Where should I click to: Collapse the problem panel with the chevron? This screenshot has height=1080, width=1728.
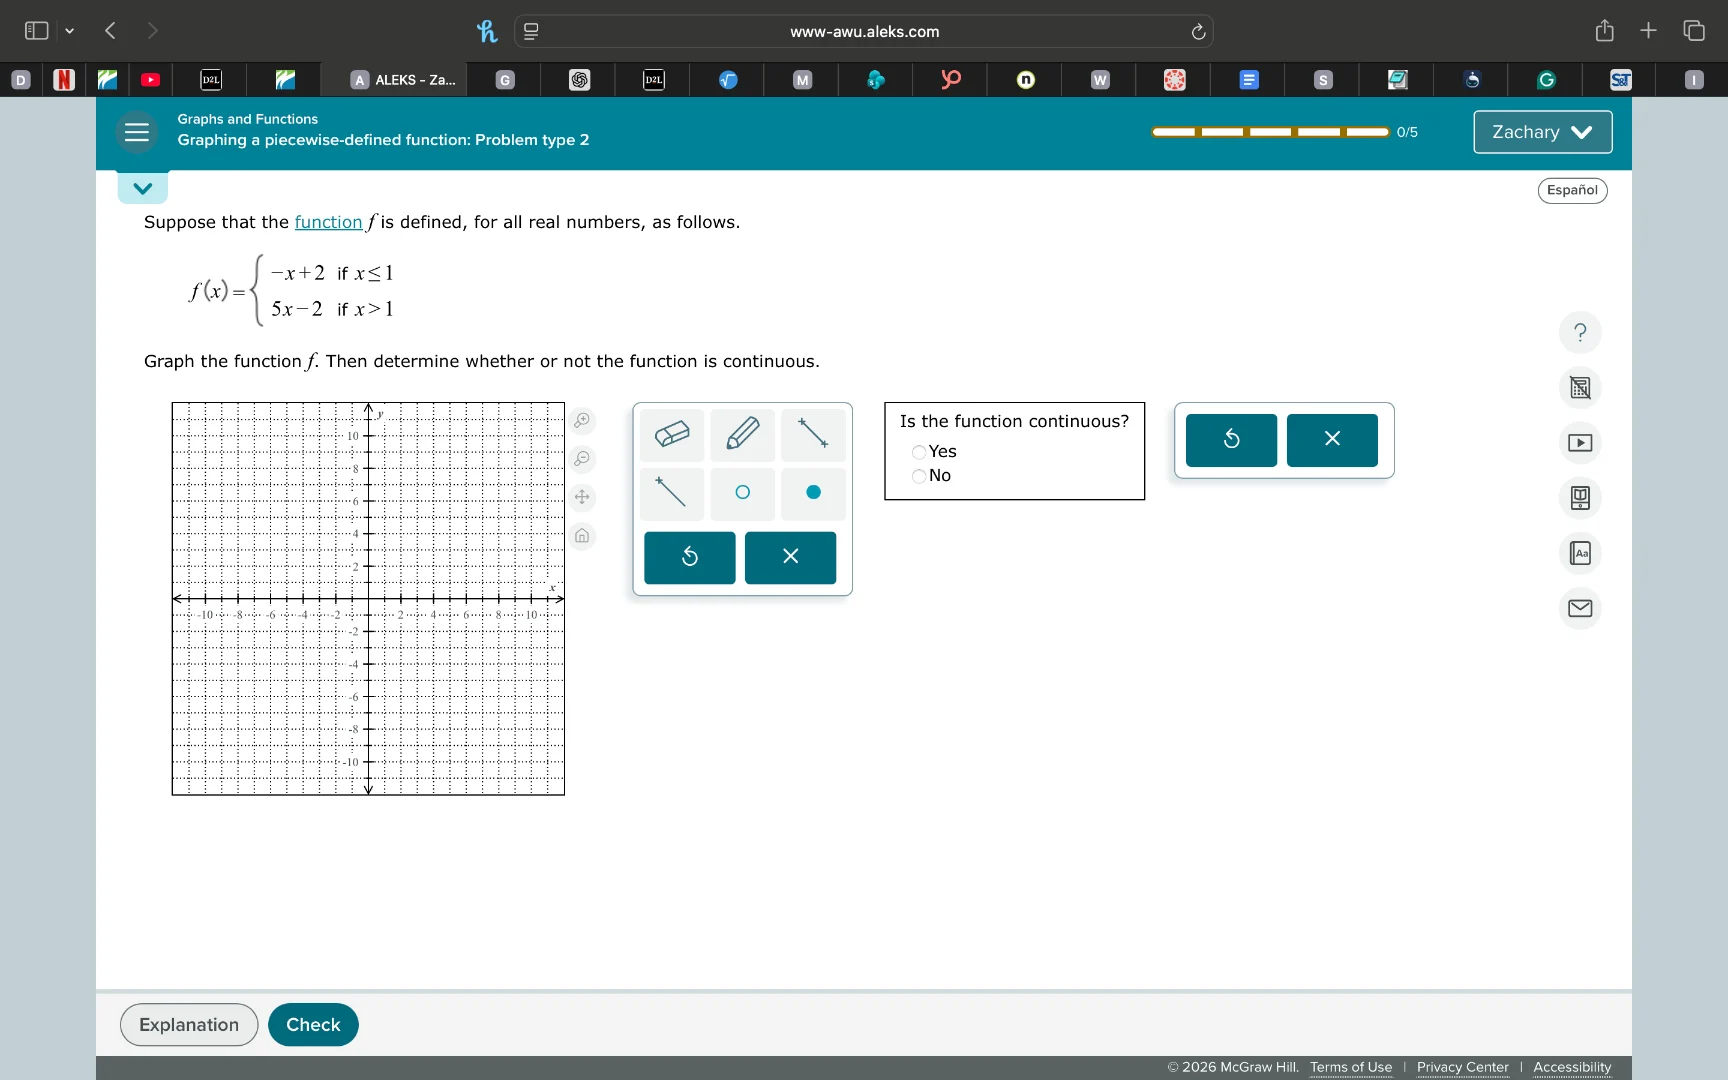pos(142,188)
